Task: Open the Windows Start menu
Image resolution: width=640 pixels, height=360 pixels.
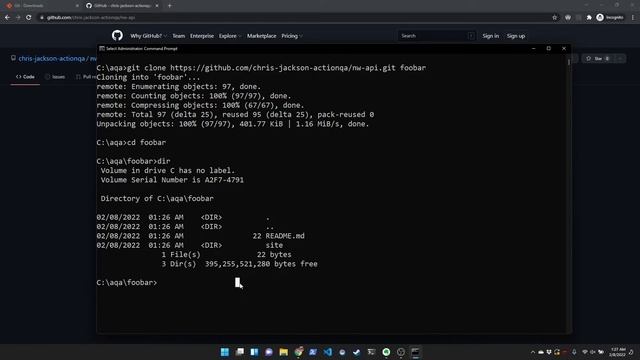Action: point(224,352)
